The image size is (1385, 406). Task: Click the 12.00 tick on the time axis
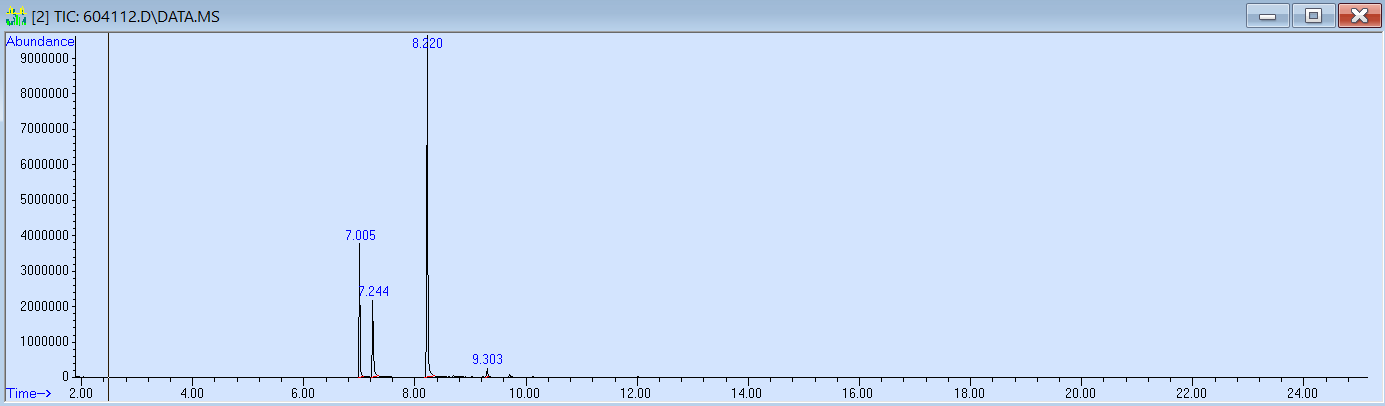click(636, 393)
